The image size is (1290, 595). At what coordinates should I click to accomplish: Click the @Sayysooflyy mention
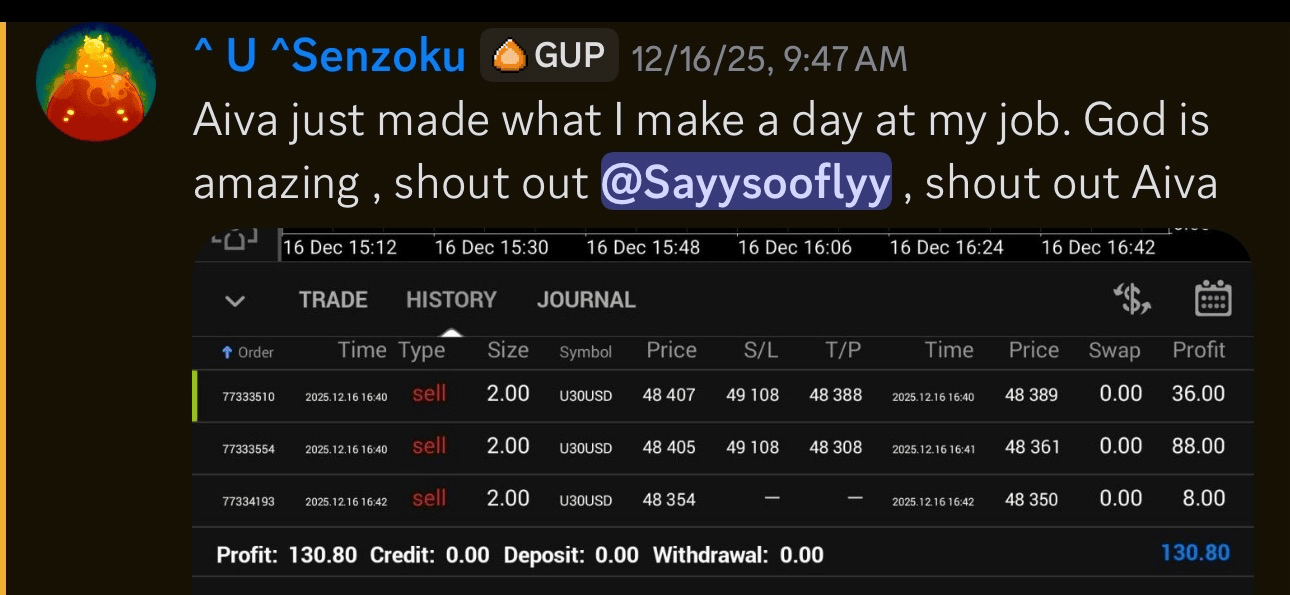click(x=746, y=182)
